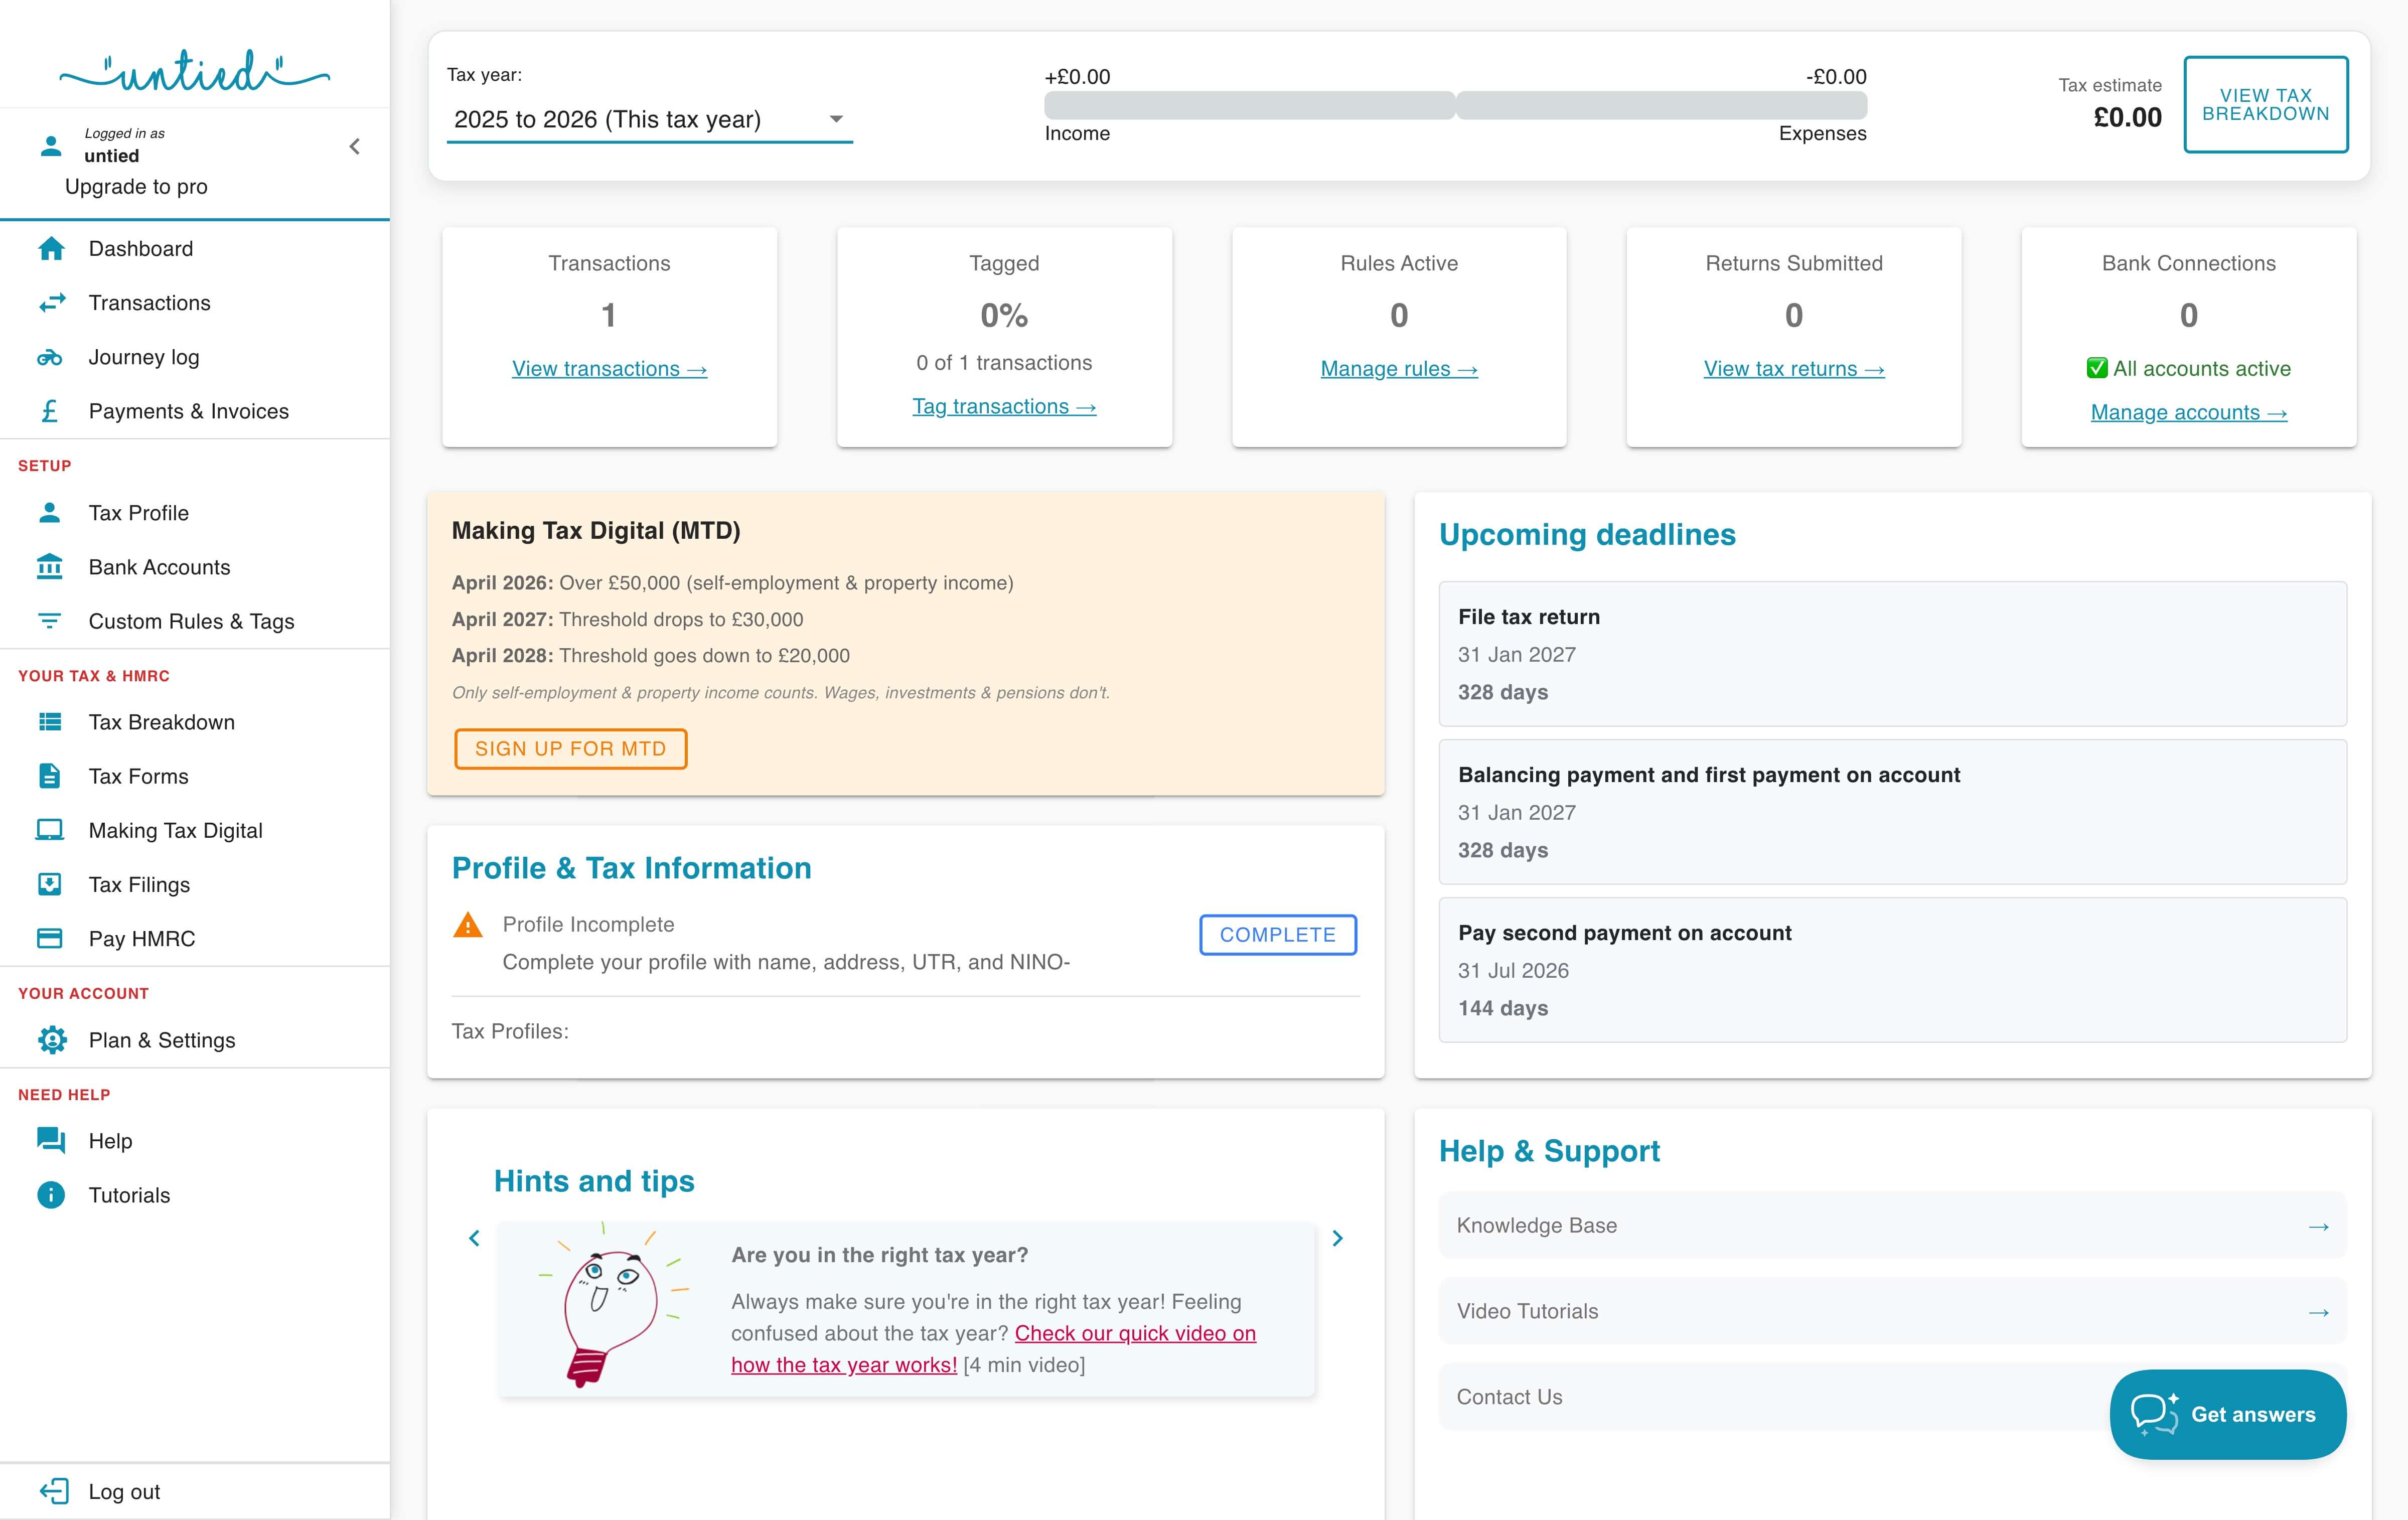Screen dimensions: 2408x1520
Task: Toggle the 'All accounts active' checkbox indicator
Action: coord(2097,368)
